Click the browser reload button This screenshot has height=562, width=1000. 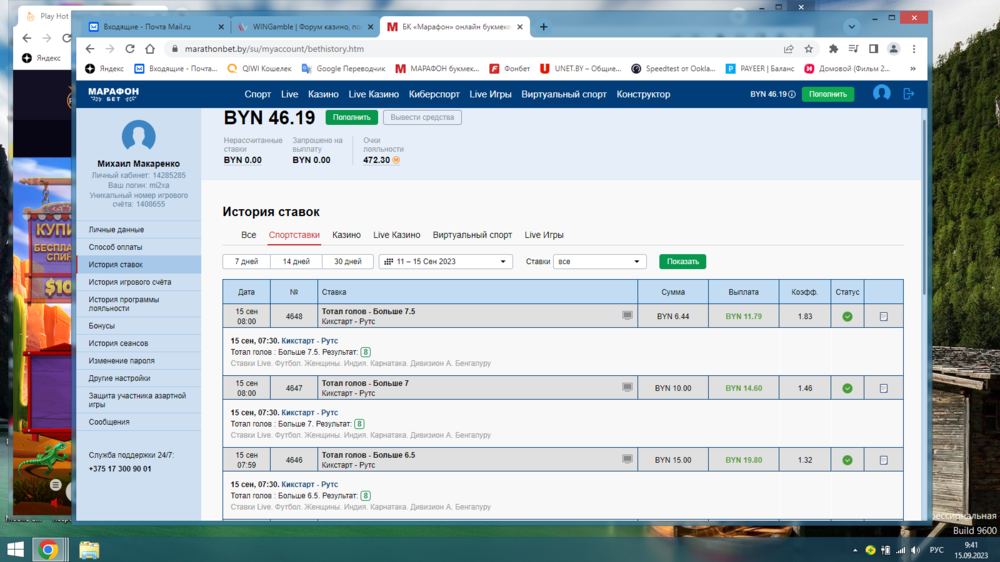(x=133, y=48)
